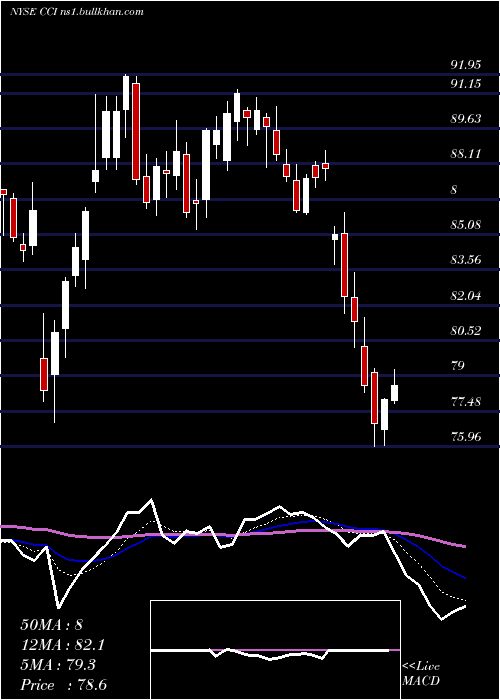Click the 85.08 price level label
The width and height of the screenshot is (500, 700).
[x=466, y=224]
